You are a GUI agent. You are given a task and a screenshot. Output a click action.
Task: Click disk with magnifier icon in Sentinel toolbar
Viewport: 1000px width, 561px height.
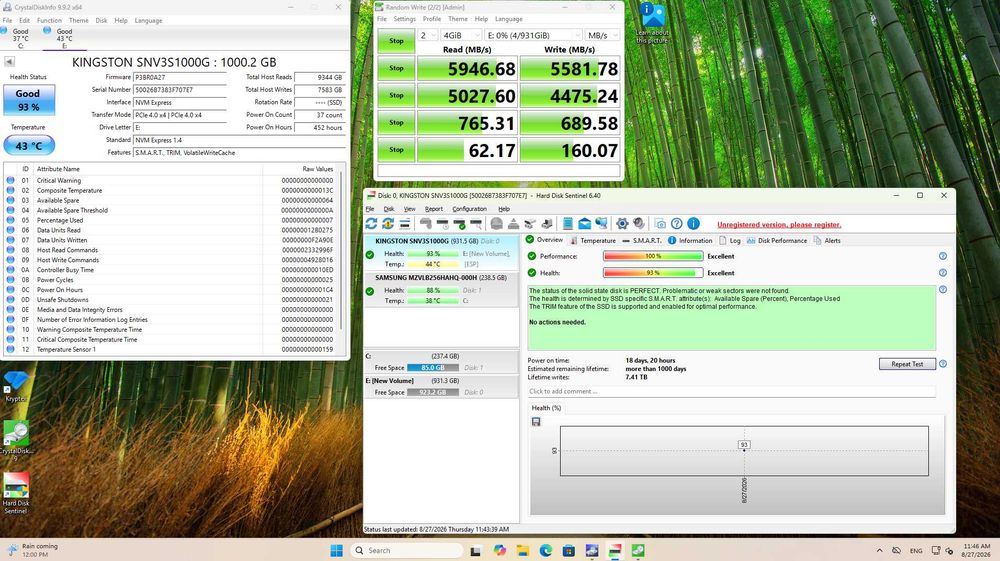tap(476, 224)
